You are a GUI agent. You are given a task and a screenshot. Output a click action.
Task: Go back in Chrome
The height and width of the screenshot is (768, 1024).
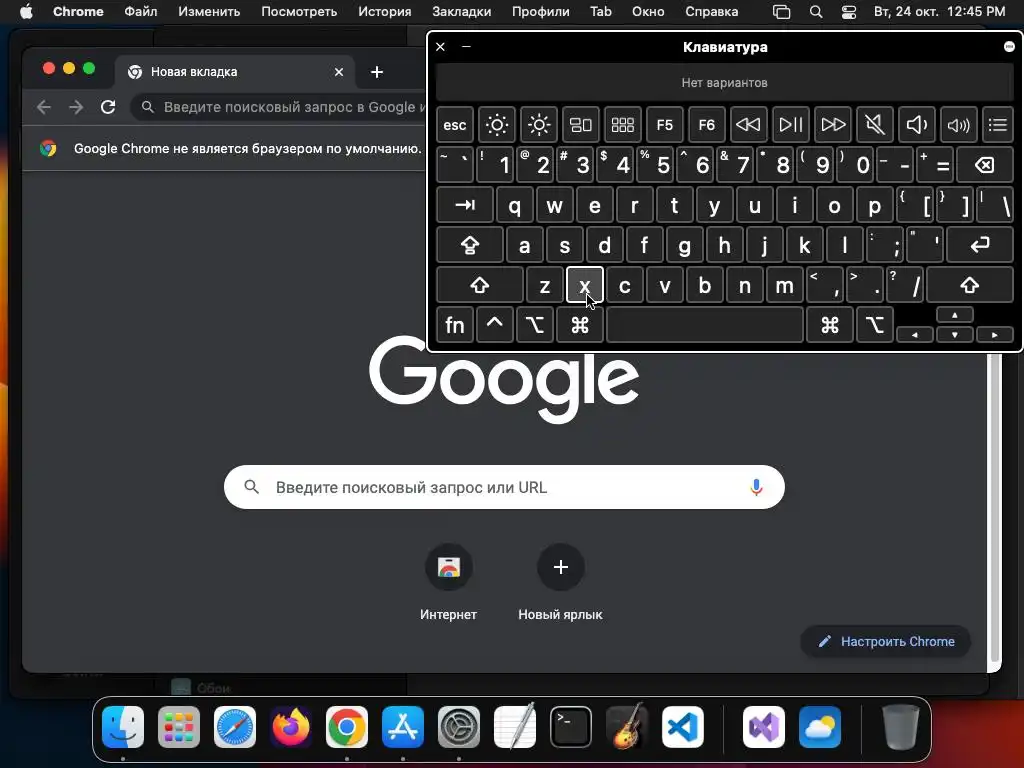[44, 107]
